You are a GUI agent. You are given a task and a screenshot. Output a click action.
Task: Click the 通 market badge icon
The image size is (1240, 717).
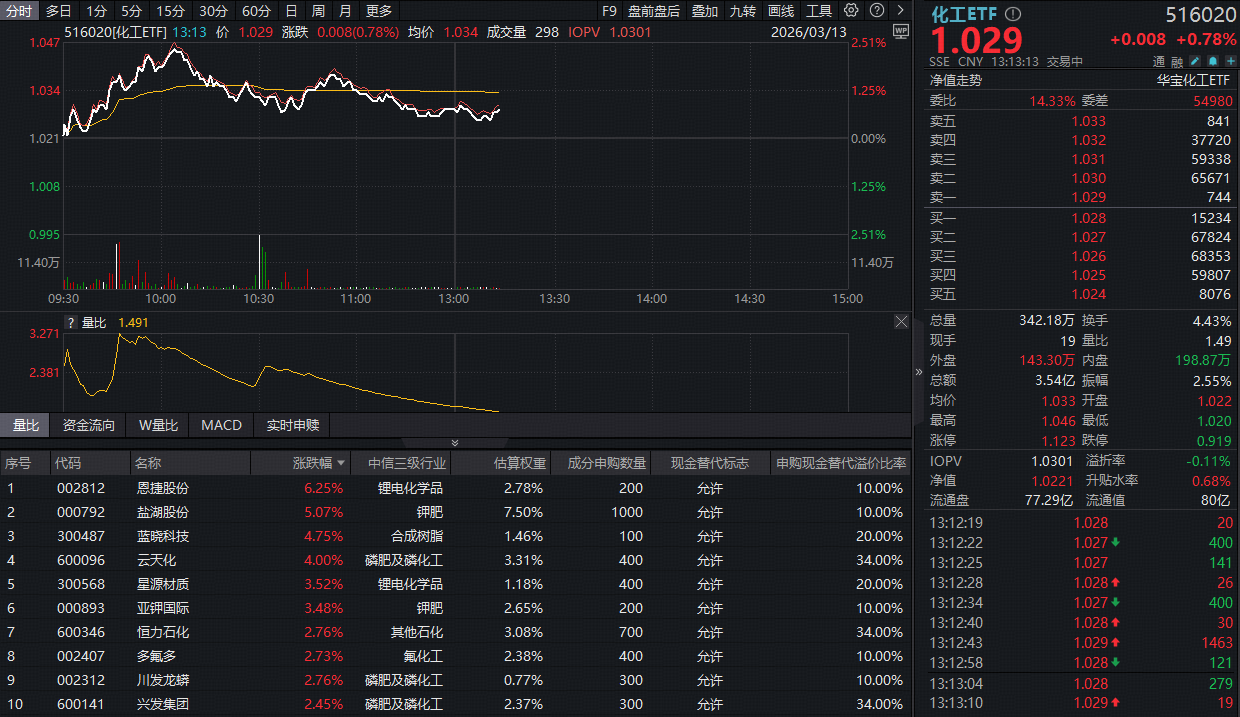click(x=1157, y=60)
